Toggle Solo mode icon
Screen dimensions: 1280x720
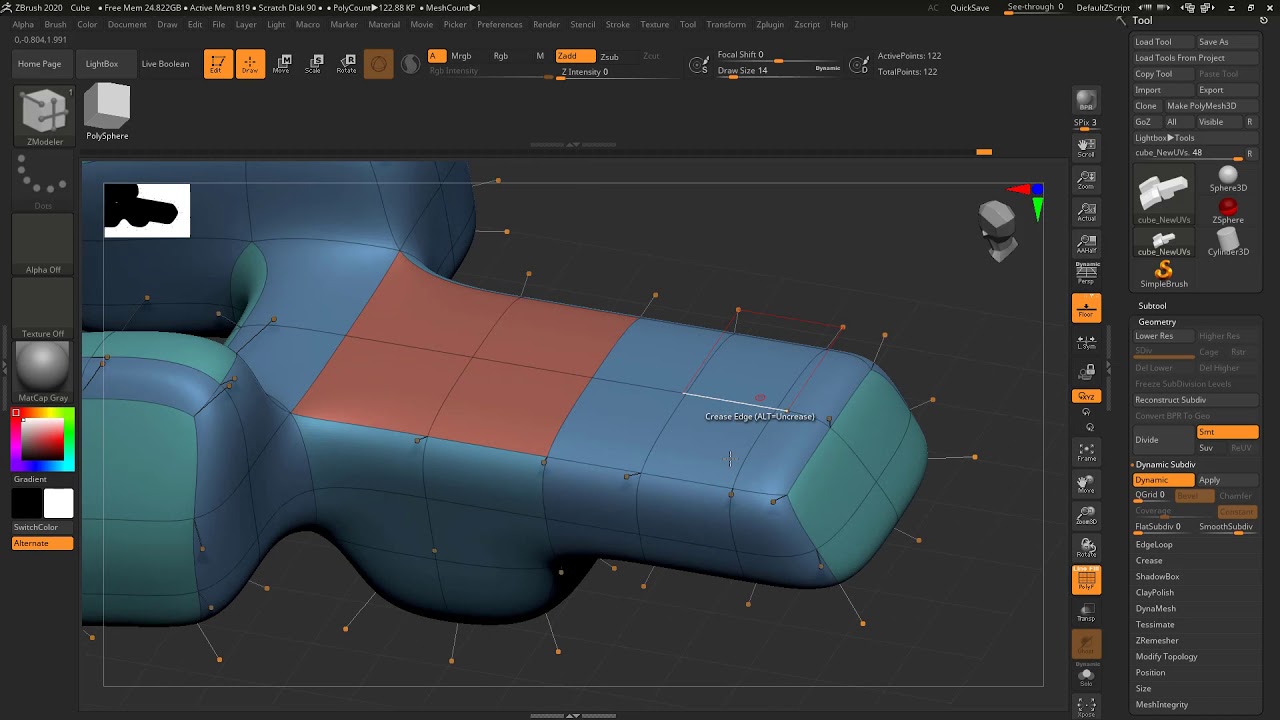click(1086, 676)
